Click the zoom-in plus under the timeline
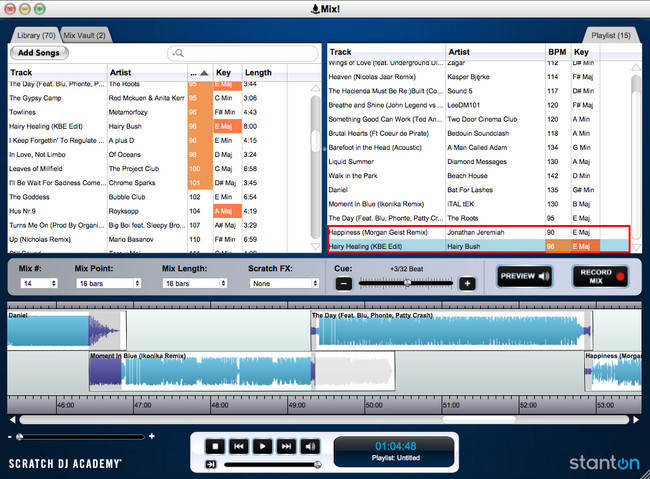Viewport: 650px width, 479px height. click(151, 436)
